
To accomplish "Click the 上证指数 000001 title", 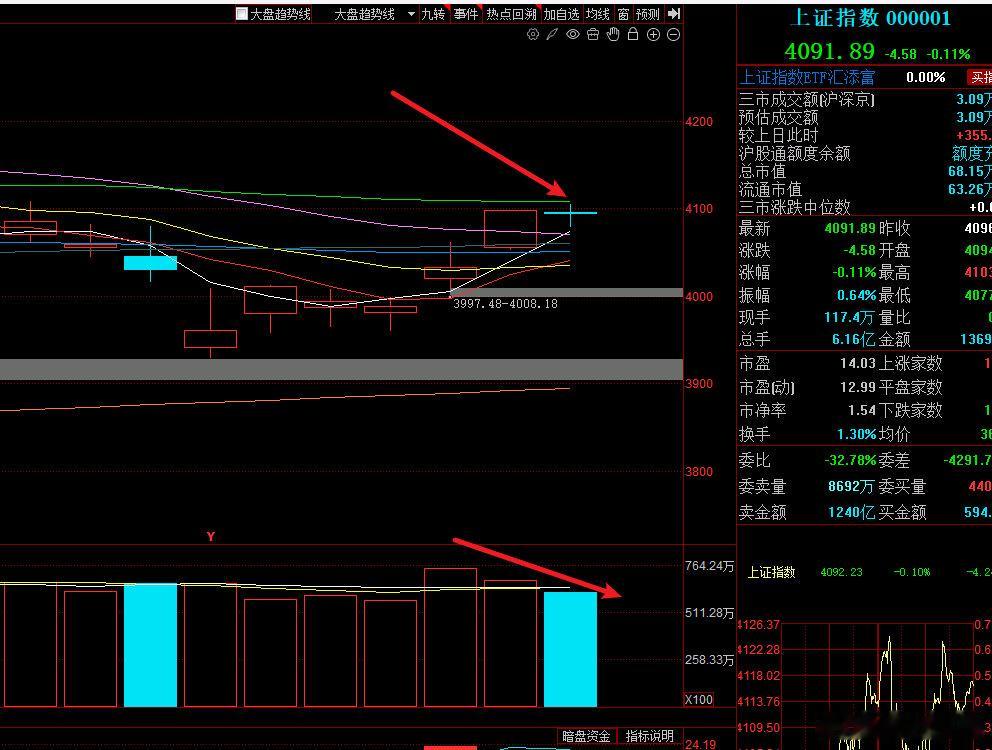I will pyautogui.click(x=871, y=18).
